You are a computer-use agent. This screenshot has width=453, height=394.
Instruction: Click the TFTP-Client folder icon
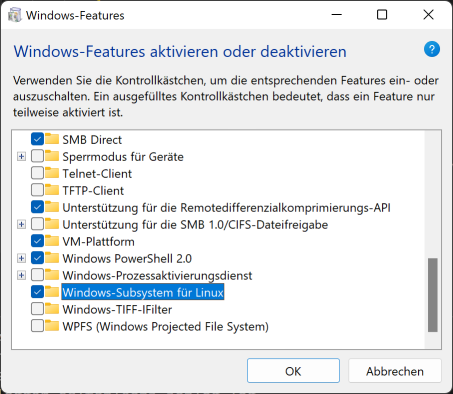(52, 190)
